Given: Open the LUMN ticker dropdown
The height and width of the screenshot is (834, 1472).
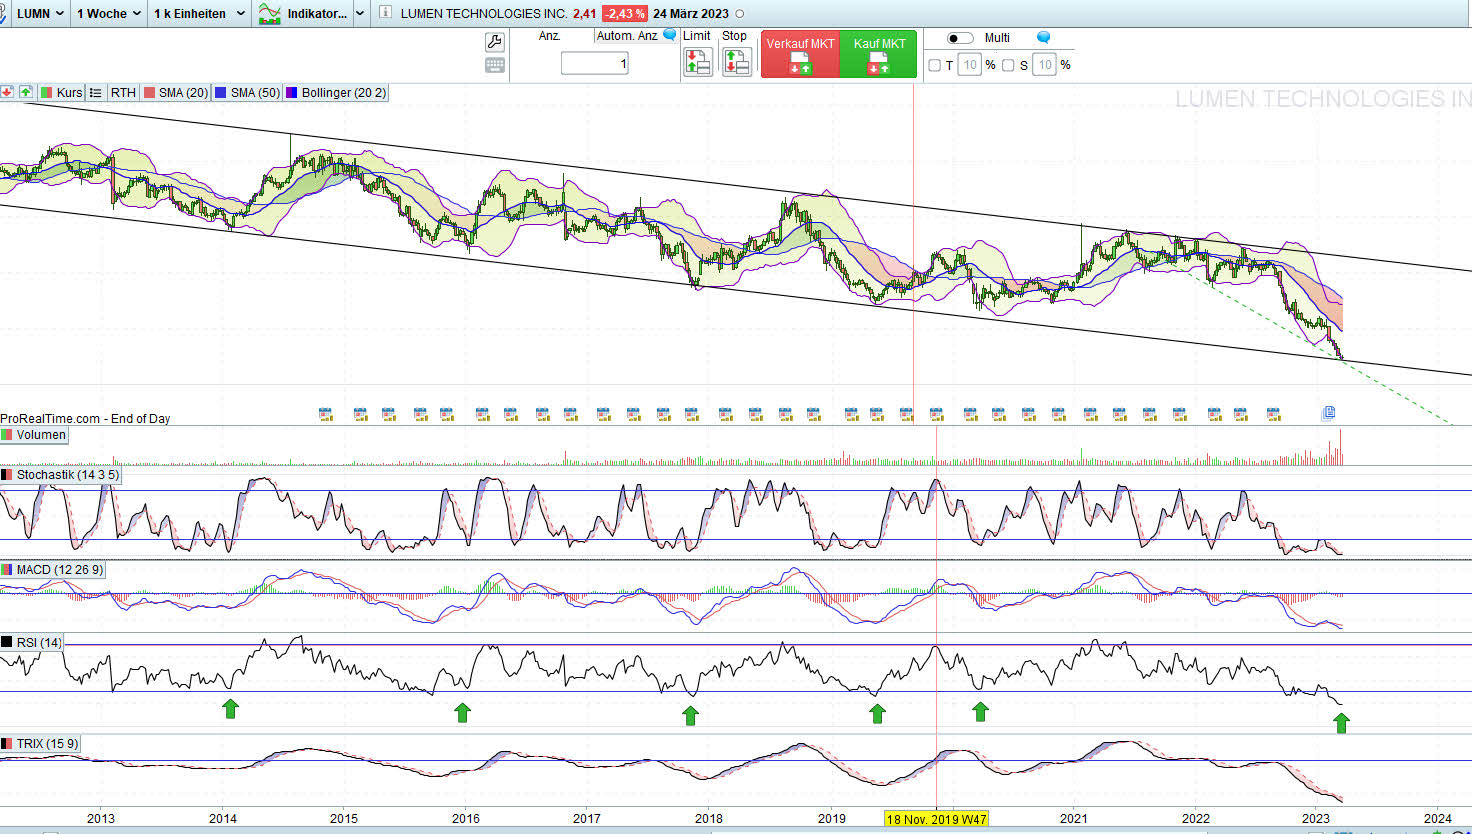Looking at the screenshot, I should [x=40, y=13].
